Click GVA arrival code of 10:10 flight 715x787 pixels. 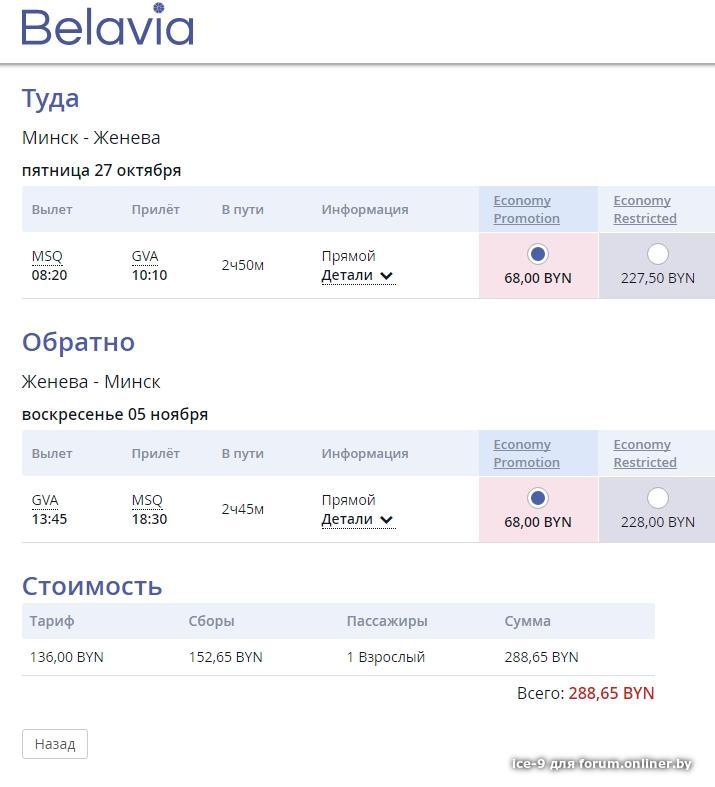click(145, 256)
